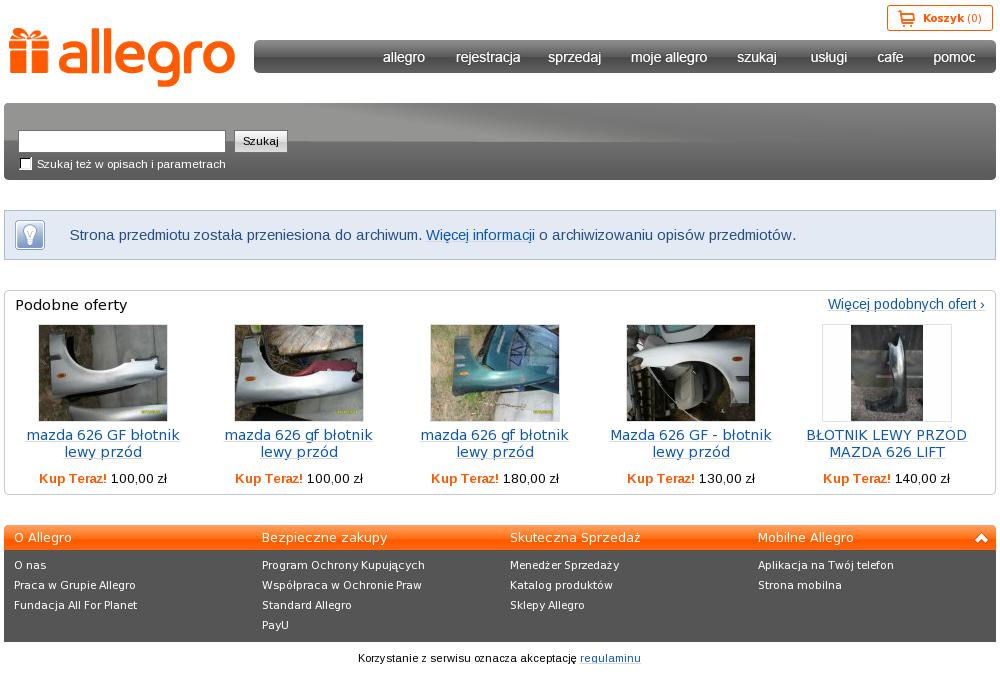
Task: Click the O Allegro footer heading
Action: pos(43,538)
